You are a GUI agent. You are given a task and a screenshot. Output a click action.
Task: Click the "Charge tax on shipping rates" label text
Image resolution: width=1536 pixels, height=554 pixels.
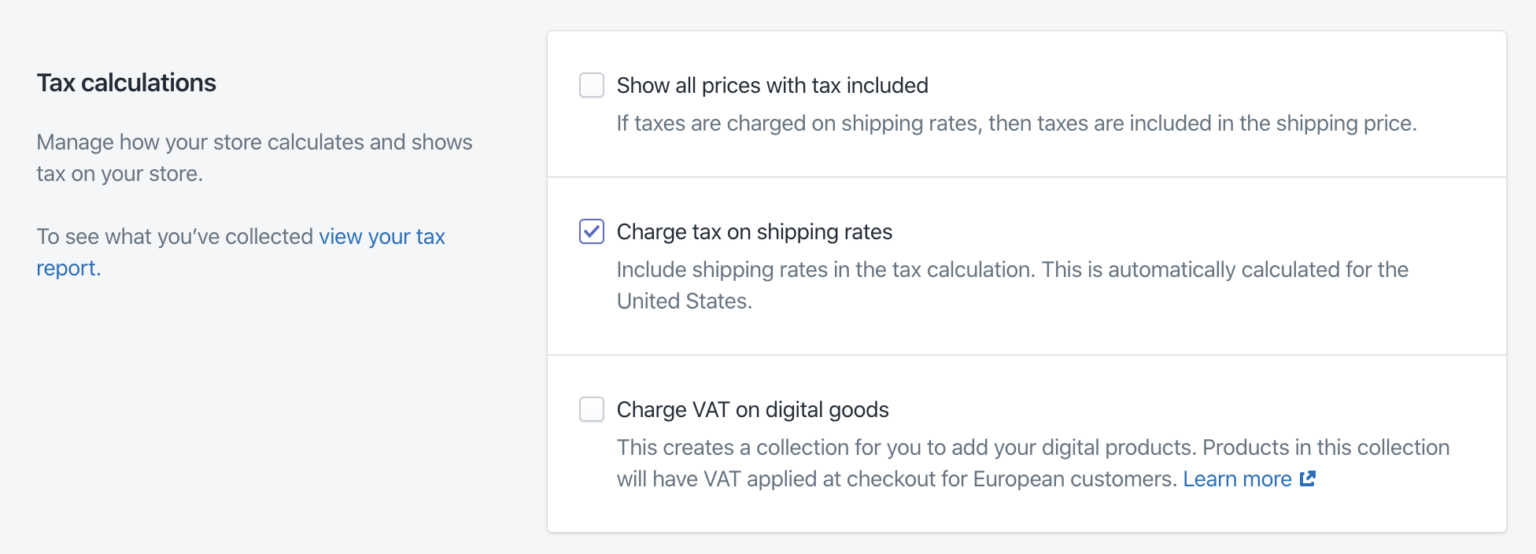(754, 232)
